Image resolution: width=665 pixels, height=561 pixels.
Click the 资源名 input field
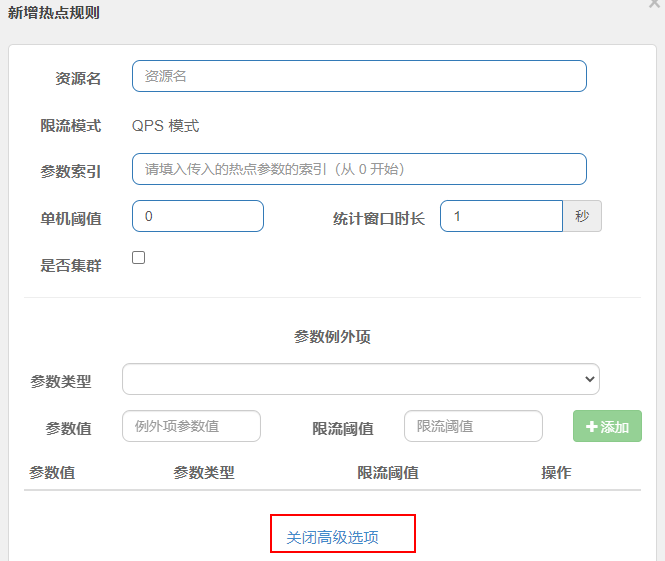point(359,76)
